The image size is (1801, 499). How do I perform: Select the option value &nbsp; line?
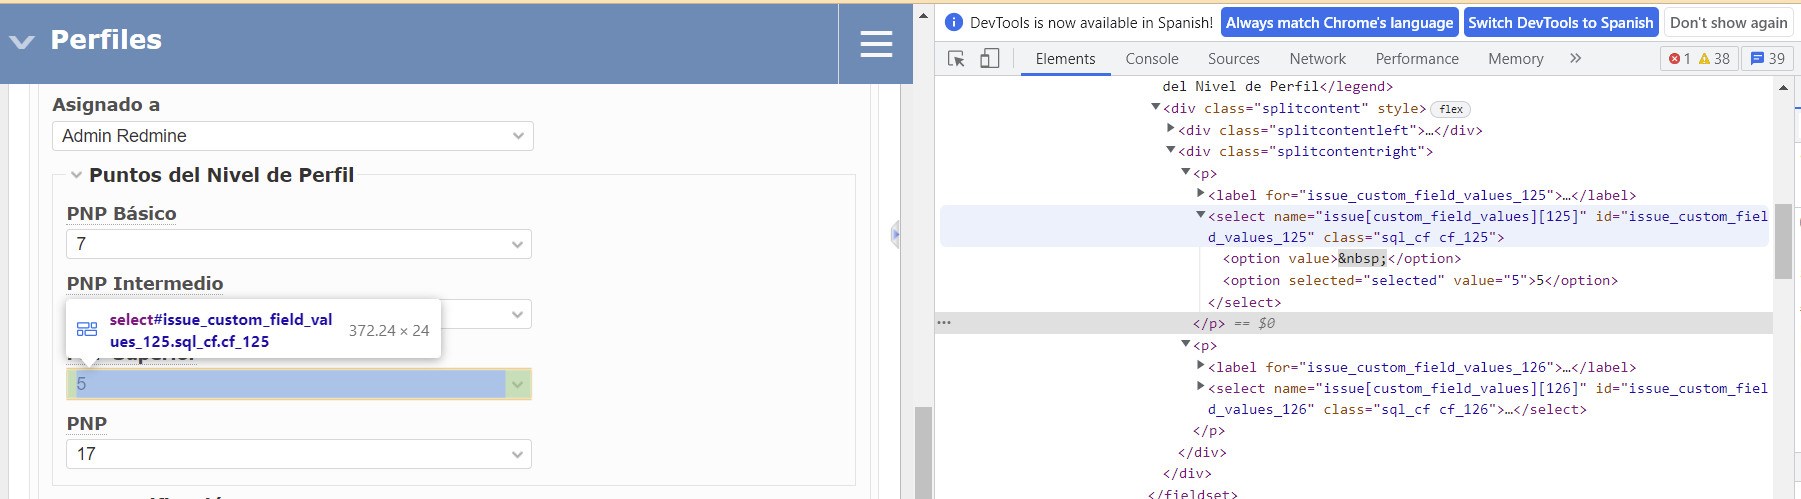click(x=1342, y=259)
